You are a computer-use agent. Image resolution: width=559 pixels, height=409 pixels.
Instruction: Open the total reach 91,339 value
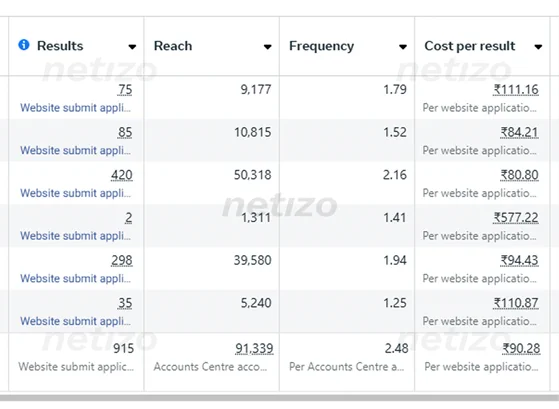click(x=254, y=348)
